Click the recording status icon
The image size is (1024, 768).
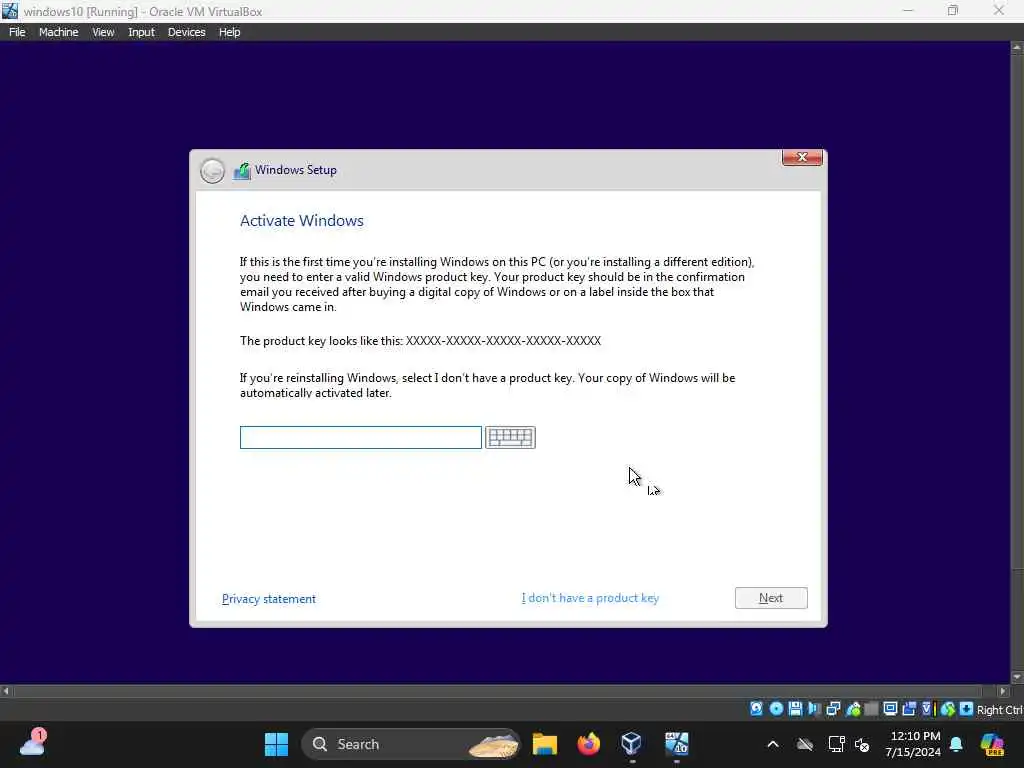point(910,709)
